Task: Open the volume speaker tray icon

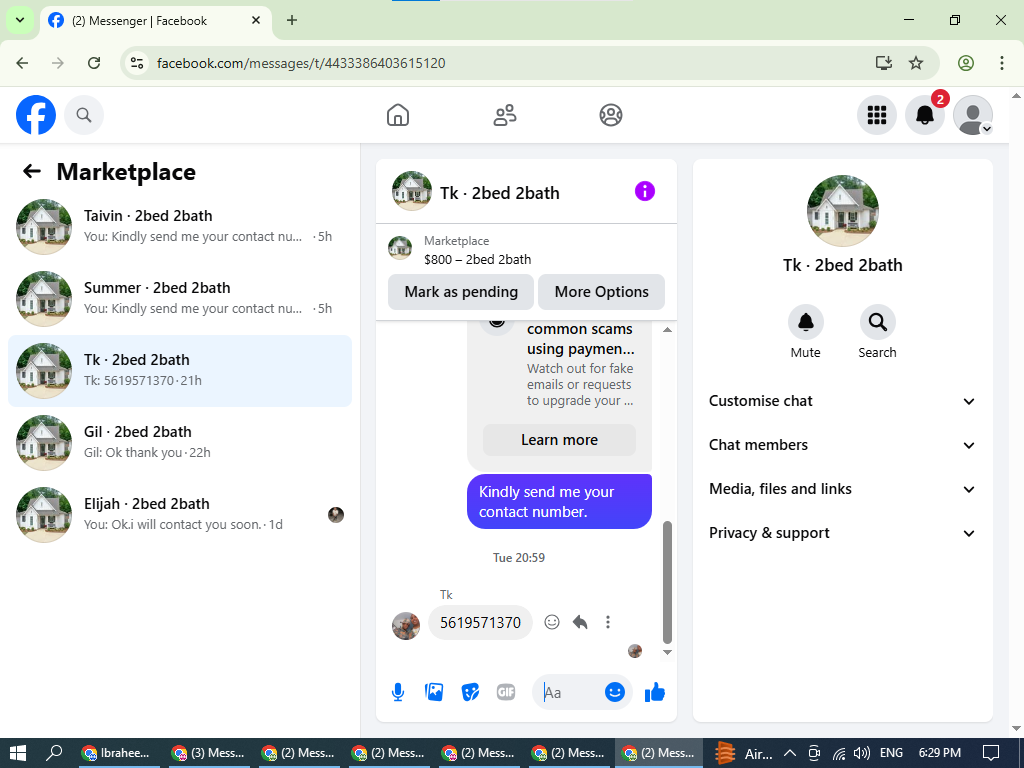Action: tap(861, 753)
